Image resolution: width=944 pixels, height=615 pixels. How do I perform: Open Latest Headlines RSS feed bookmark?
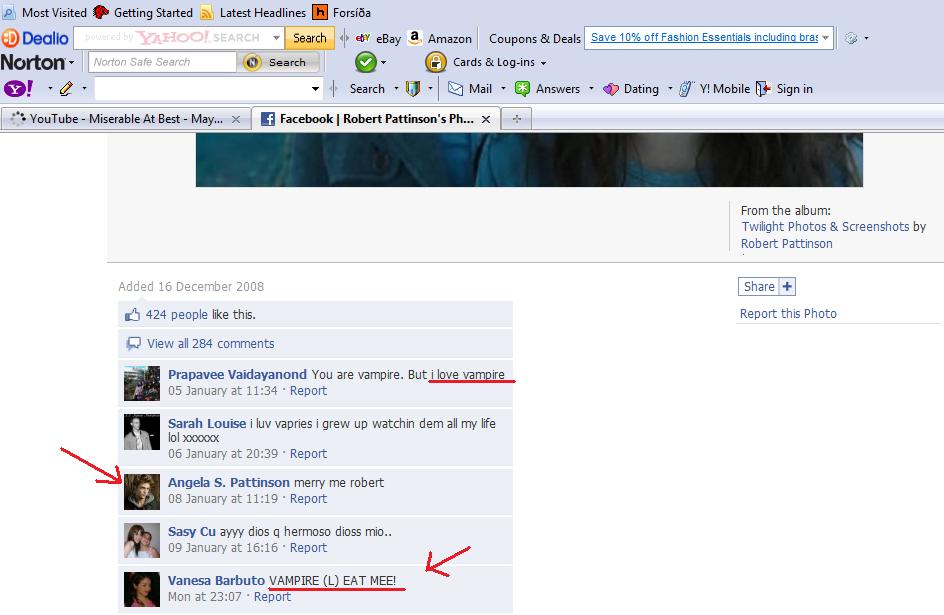(253, 12)
